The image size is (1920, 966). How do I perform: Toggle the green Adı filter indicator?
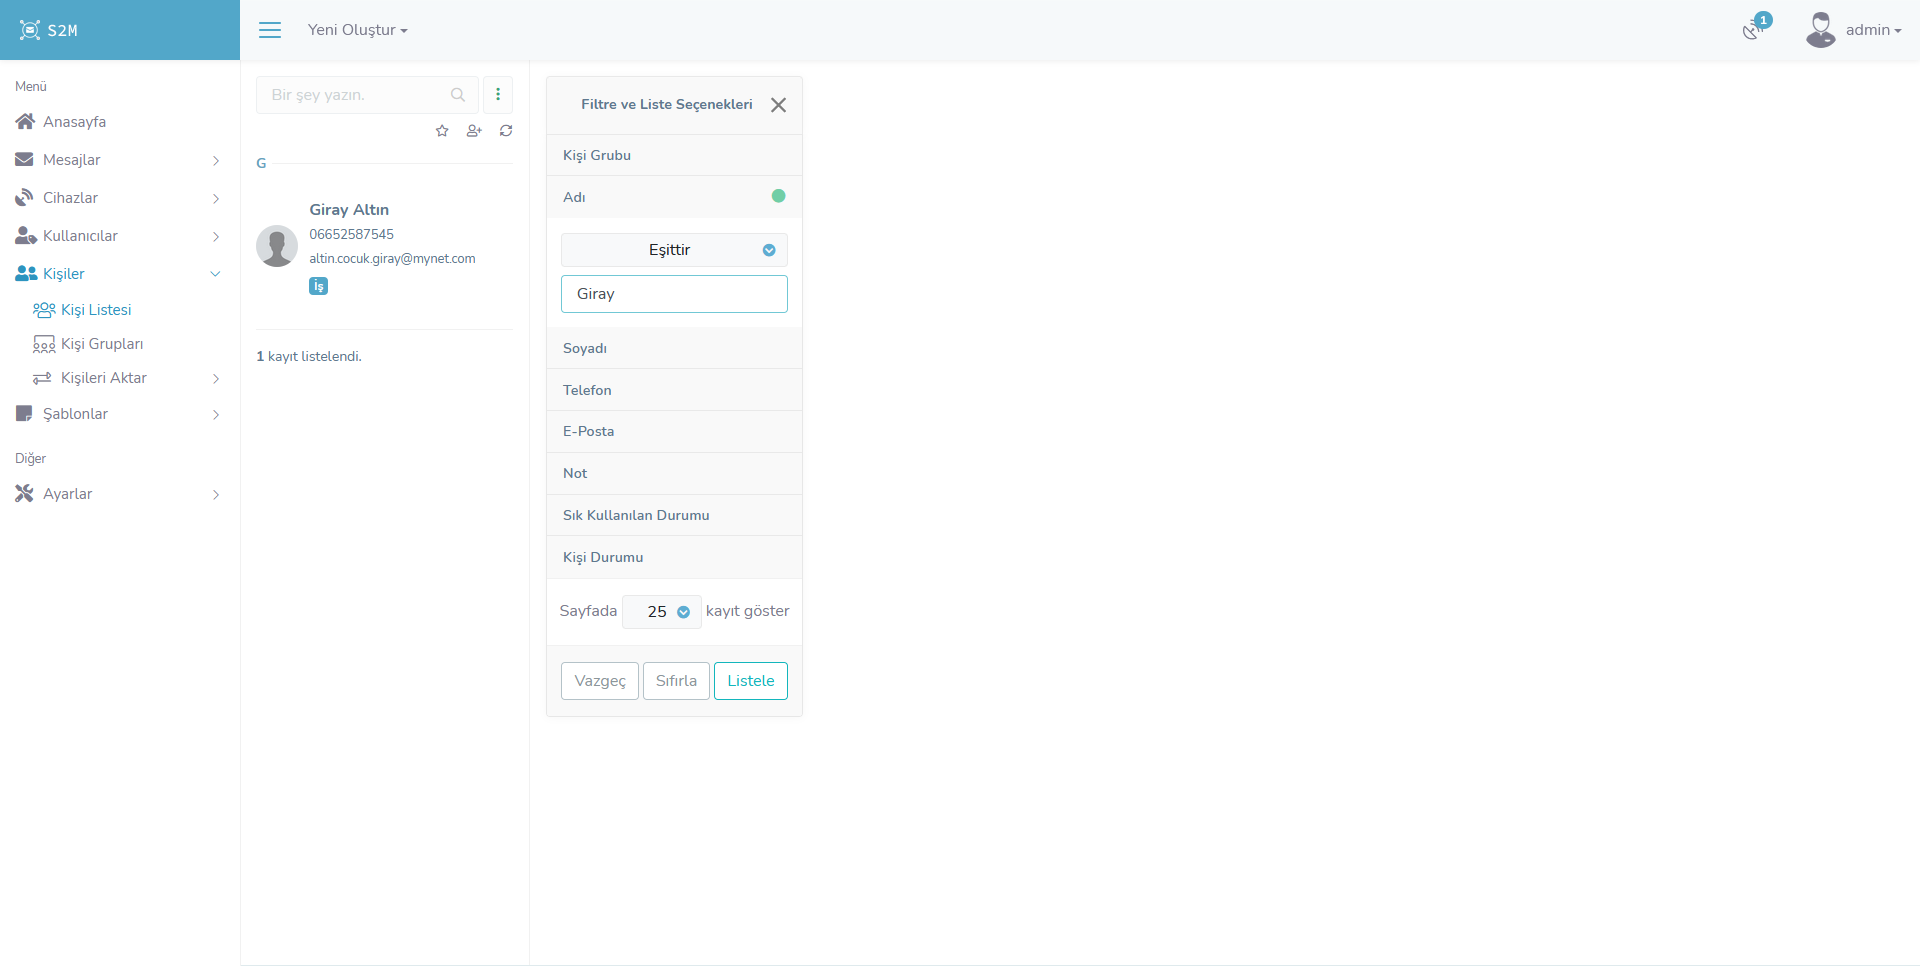point(778,196)
